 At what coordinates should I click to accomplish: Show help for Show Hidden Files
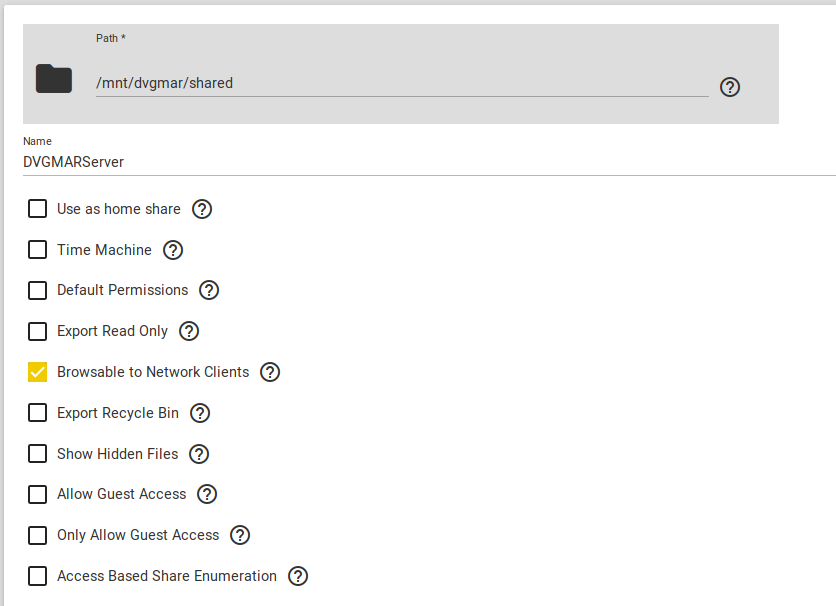199,454
